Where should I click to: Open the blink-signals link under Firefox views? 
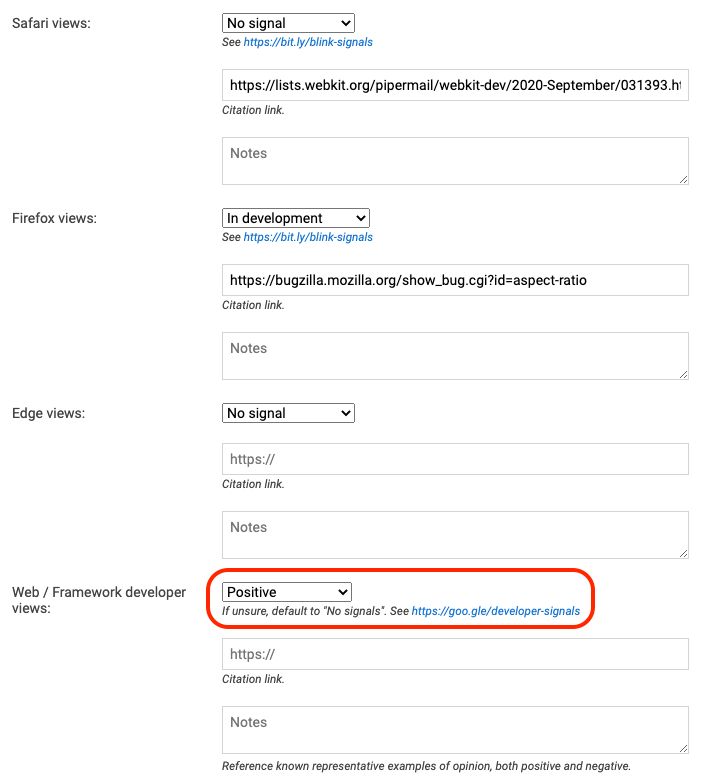point(308,238)
